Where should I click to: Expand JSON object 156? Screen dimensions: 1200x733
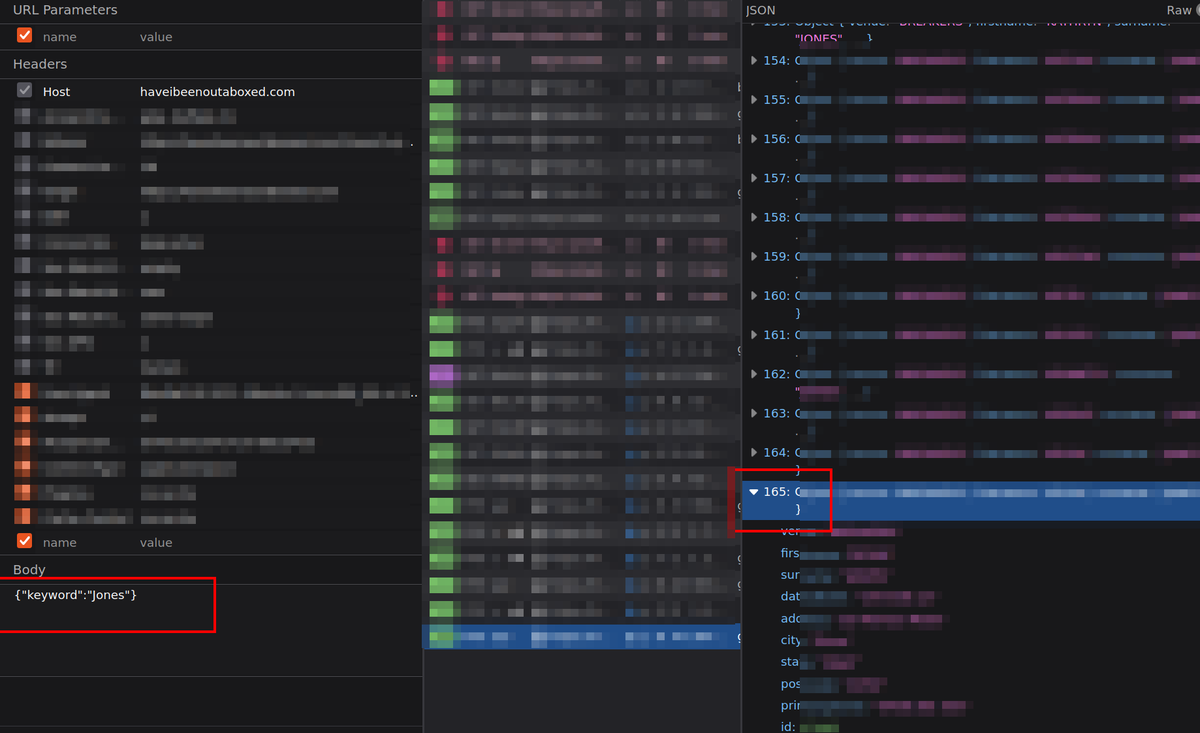pyautogui.click(x=754, y=139)
